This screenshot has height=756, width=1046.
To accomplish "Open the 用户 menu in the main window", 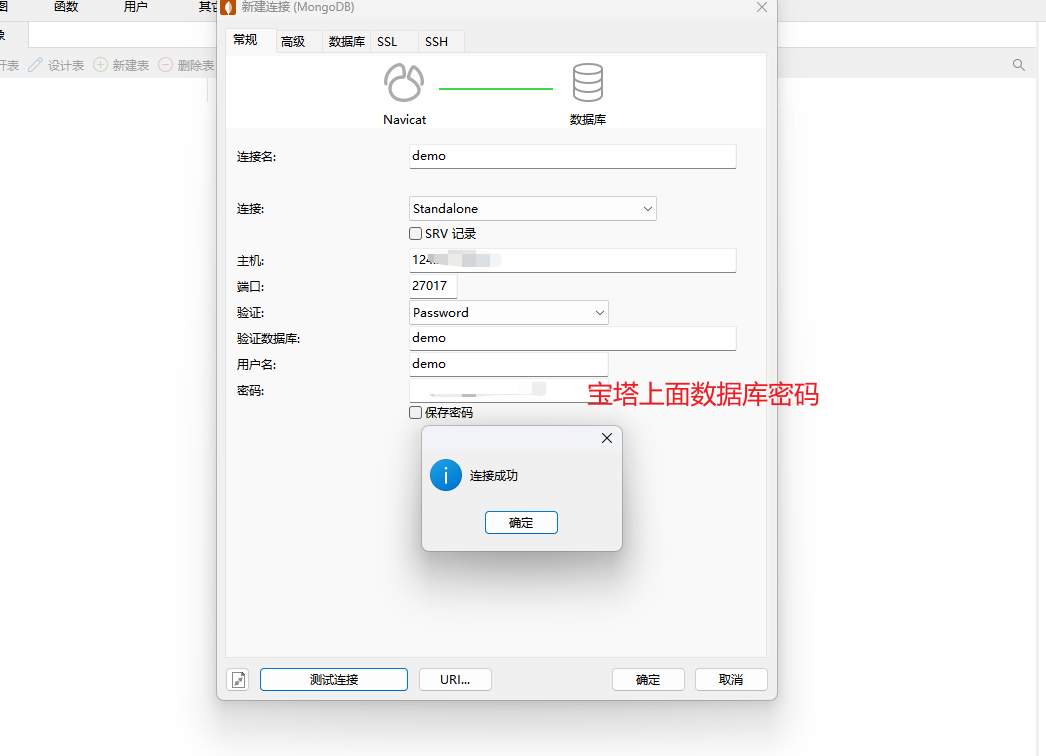I will (135, 7).
